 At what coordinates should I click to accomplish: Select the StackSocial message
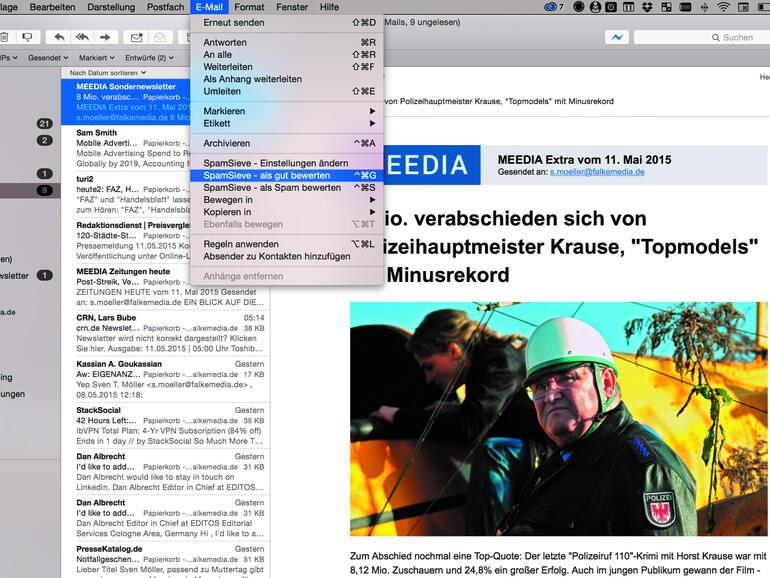click(165, 425)
